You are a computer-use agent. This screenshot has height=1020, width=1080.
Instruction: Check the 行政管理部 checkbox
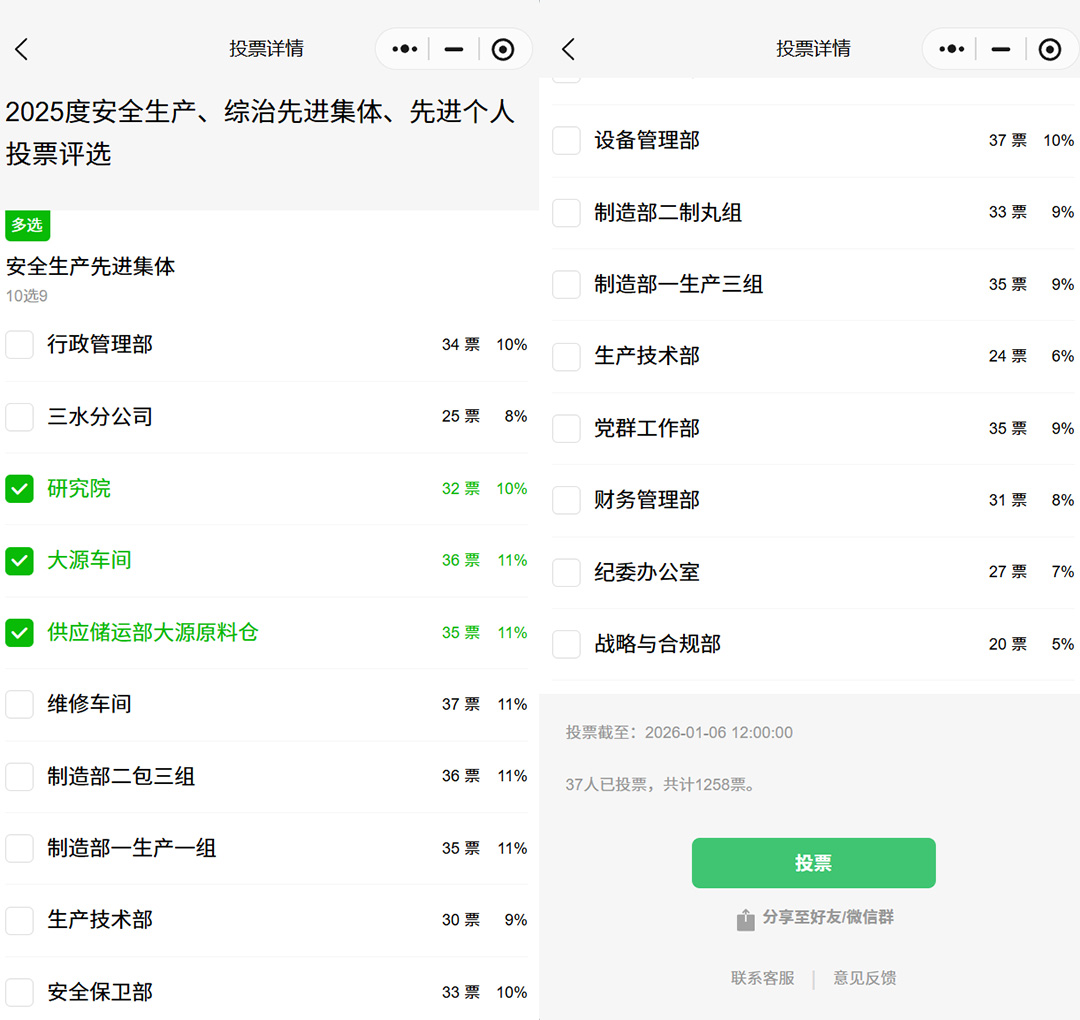20,345
